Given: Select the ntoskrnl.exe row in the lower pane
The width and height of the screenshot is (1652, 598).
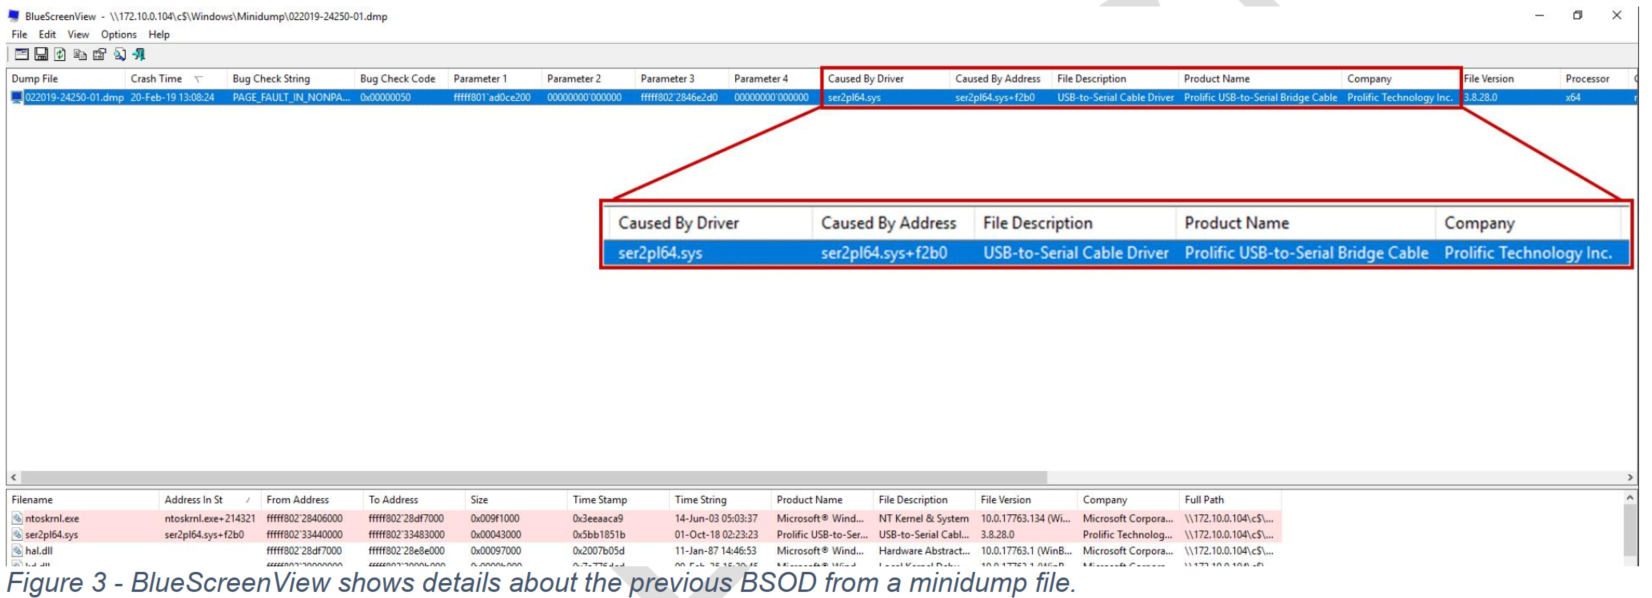Looking at the screenshot, I should coord(645,519).
